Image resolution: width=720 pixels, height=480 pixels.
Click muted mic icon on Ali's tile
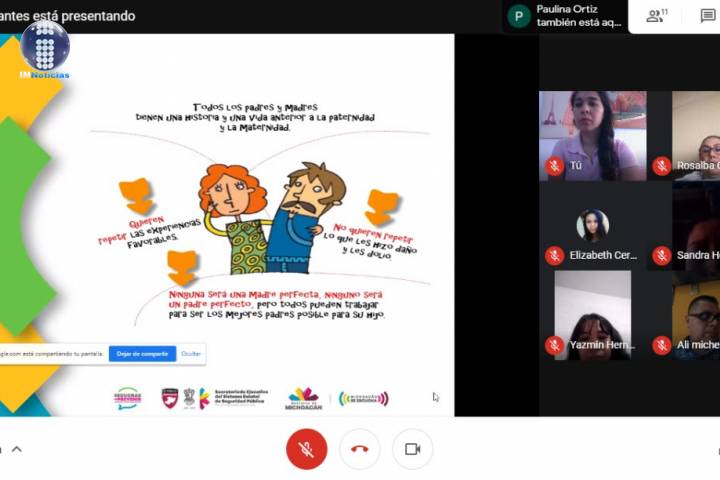click(661, 345)
